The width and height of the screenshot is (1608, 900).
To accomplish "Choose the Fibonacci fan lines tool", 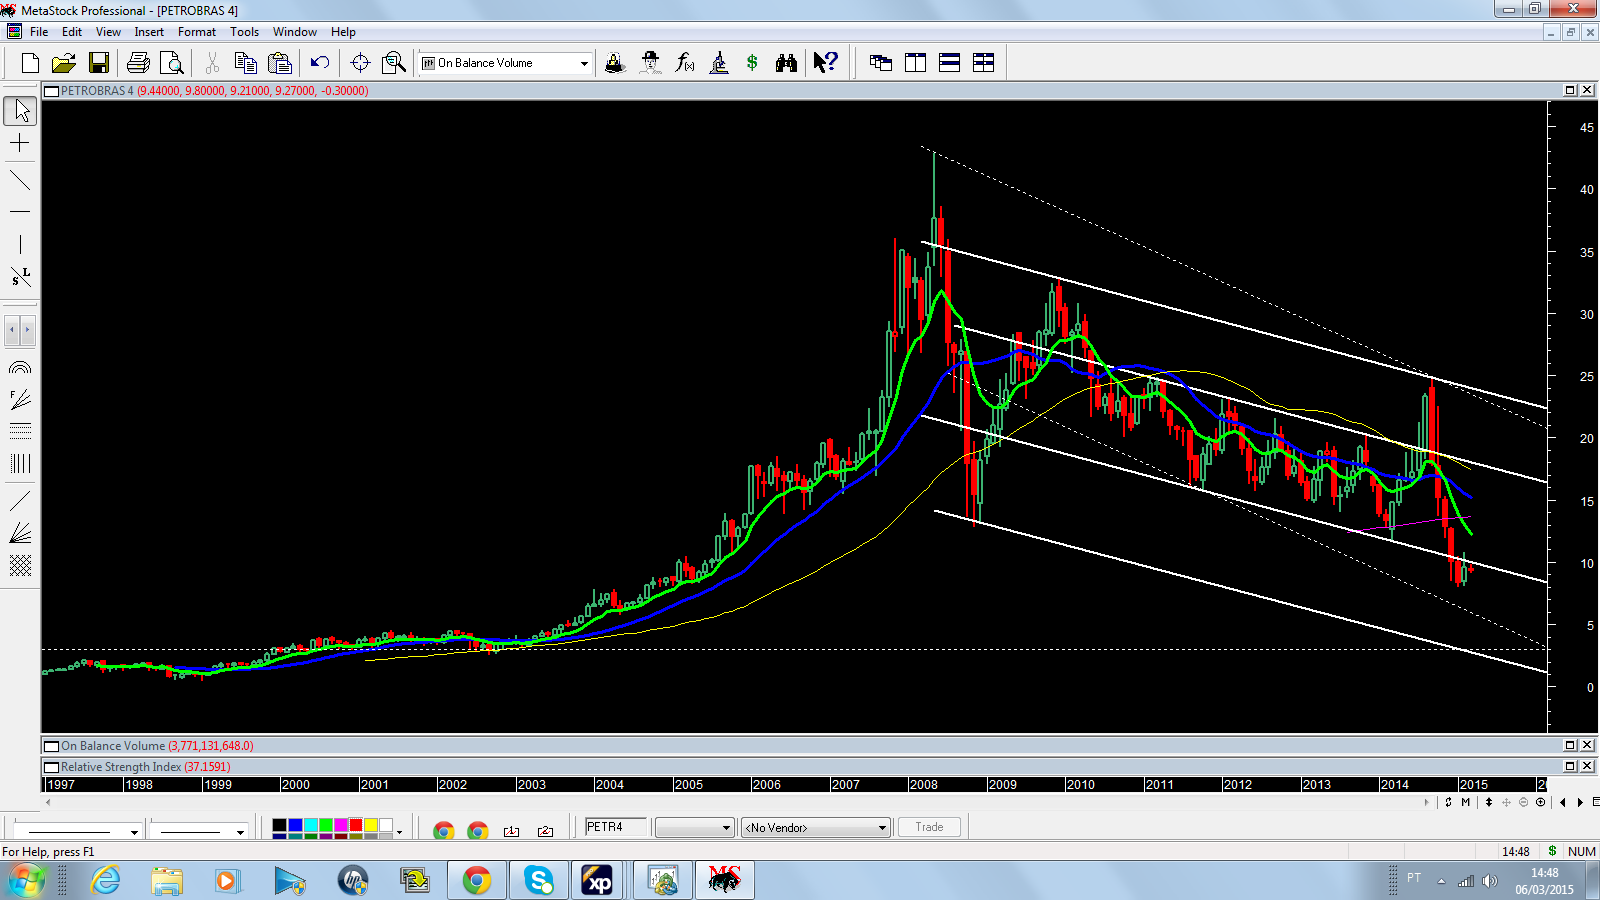I will (x=20, y=400).
